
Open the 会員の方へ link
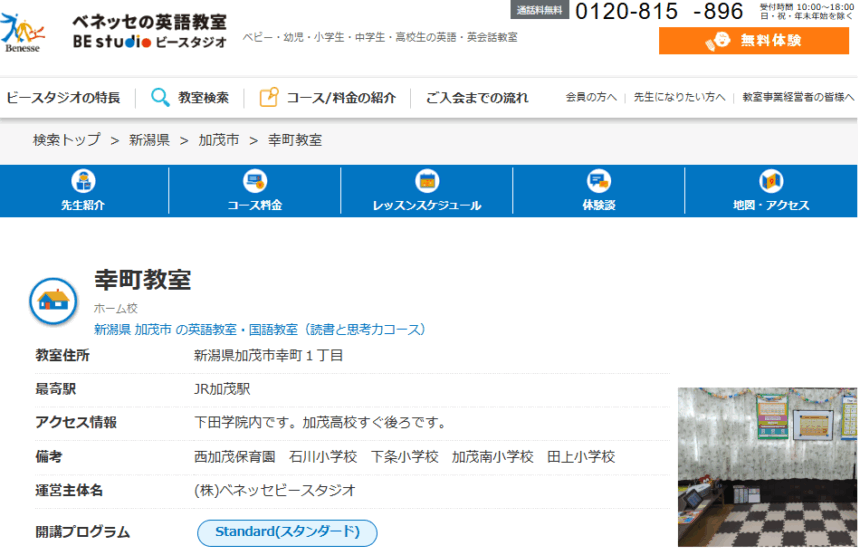[591, 98]
